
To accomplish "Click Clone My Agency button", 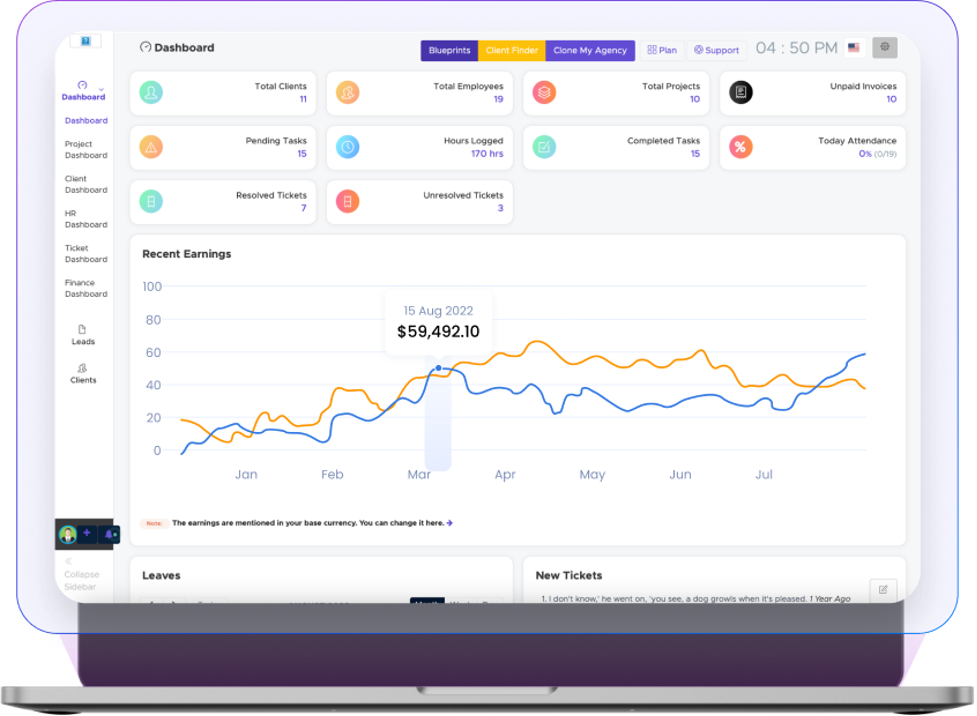I will coord(590,50).
